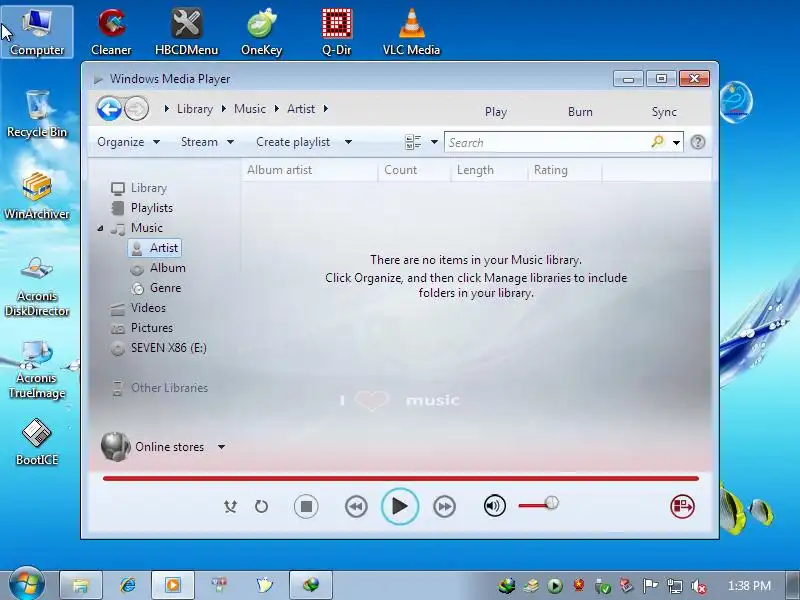
Task: Click the taskbar volume muted icon
Action: click(x=698, y=586)
